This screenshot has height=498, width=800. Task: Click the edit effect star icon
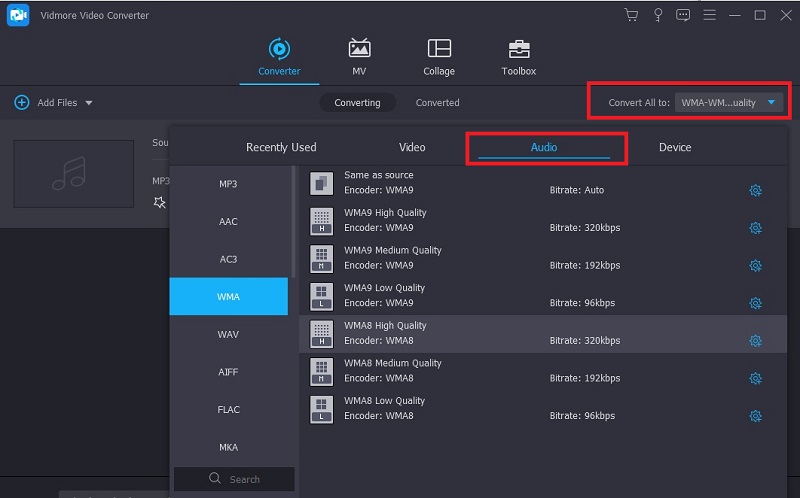[160, 203]
